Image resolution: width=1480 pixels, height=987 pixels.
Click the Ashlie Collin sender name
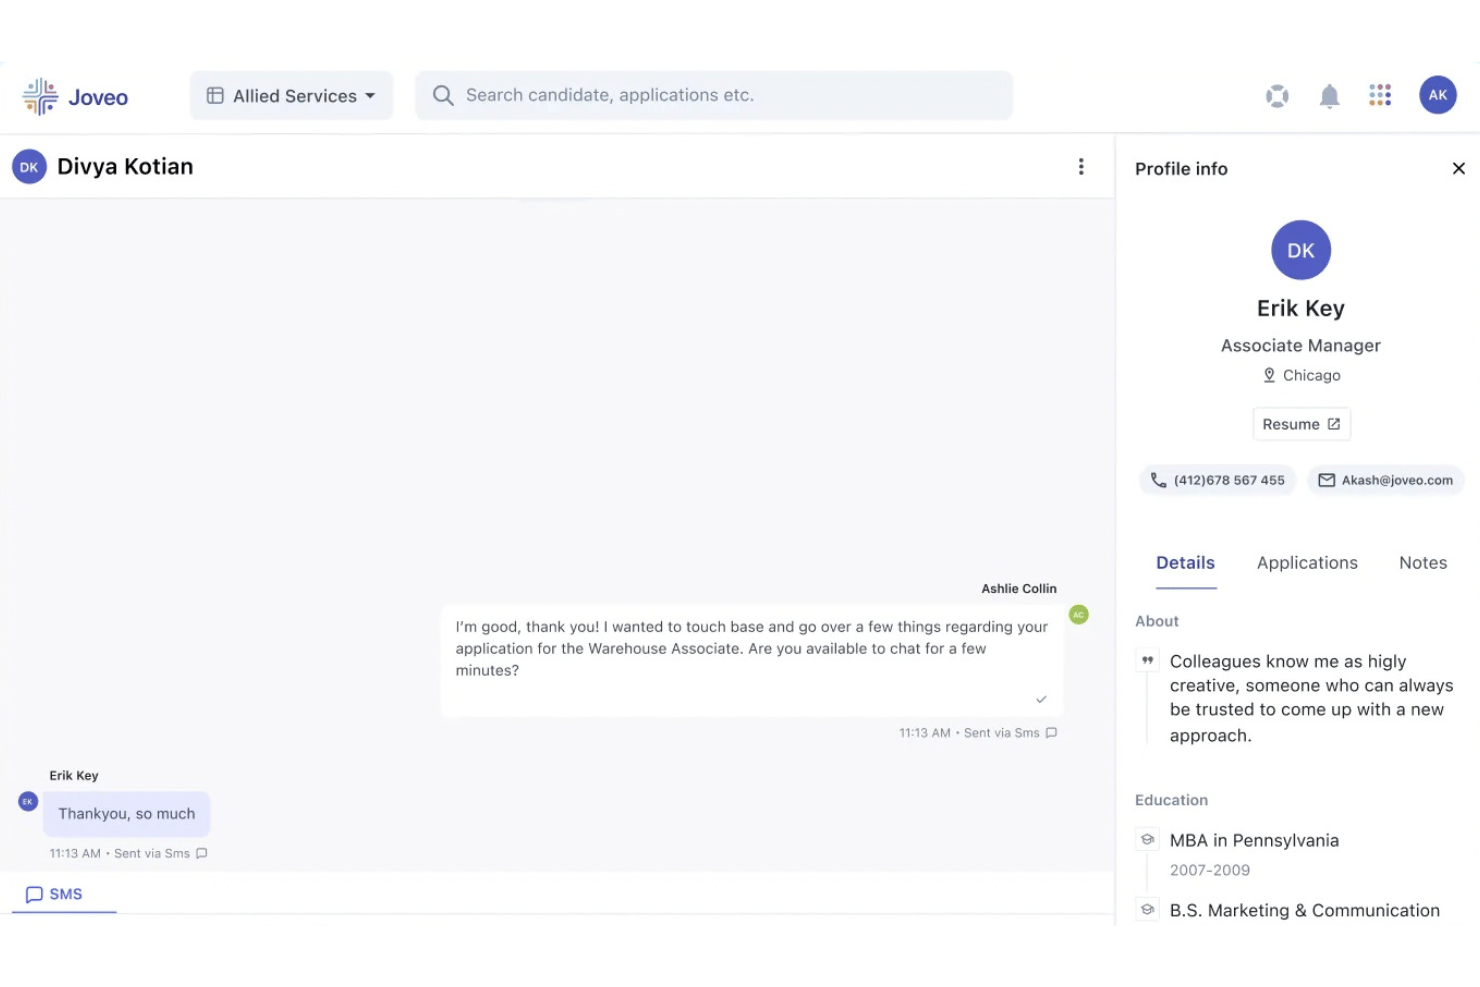(1019, 589)
